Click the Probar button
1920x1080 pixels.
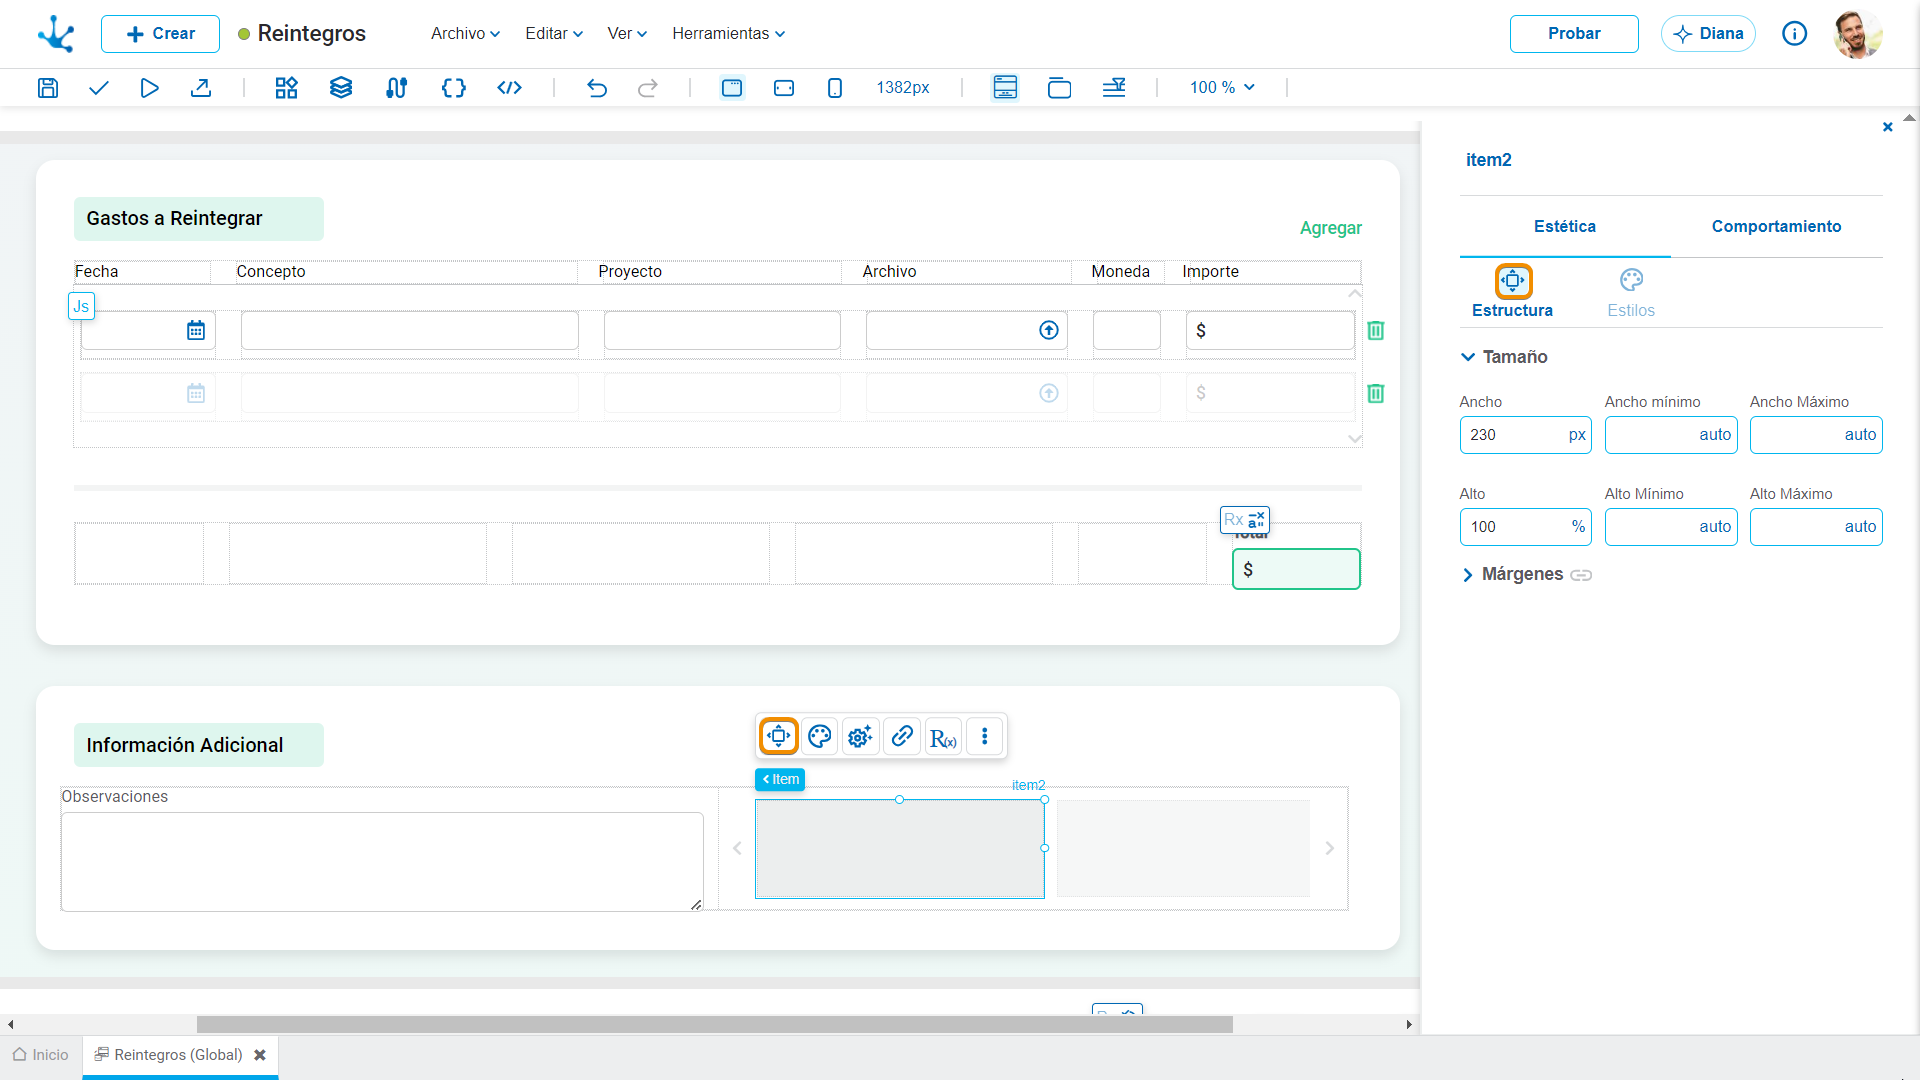[x=1574, y=34]
